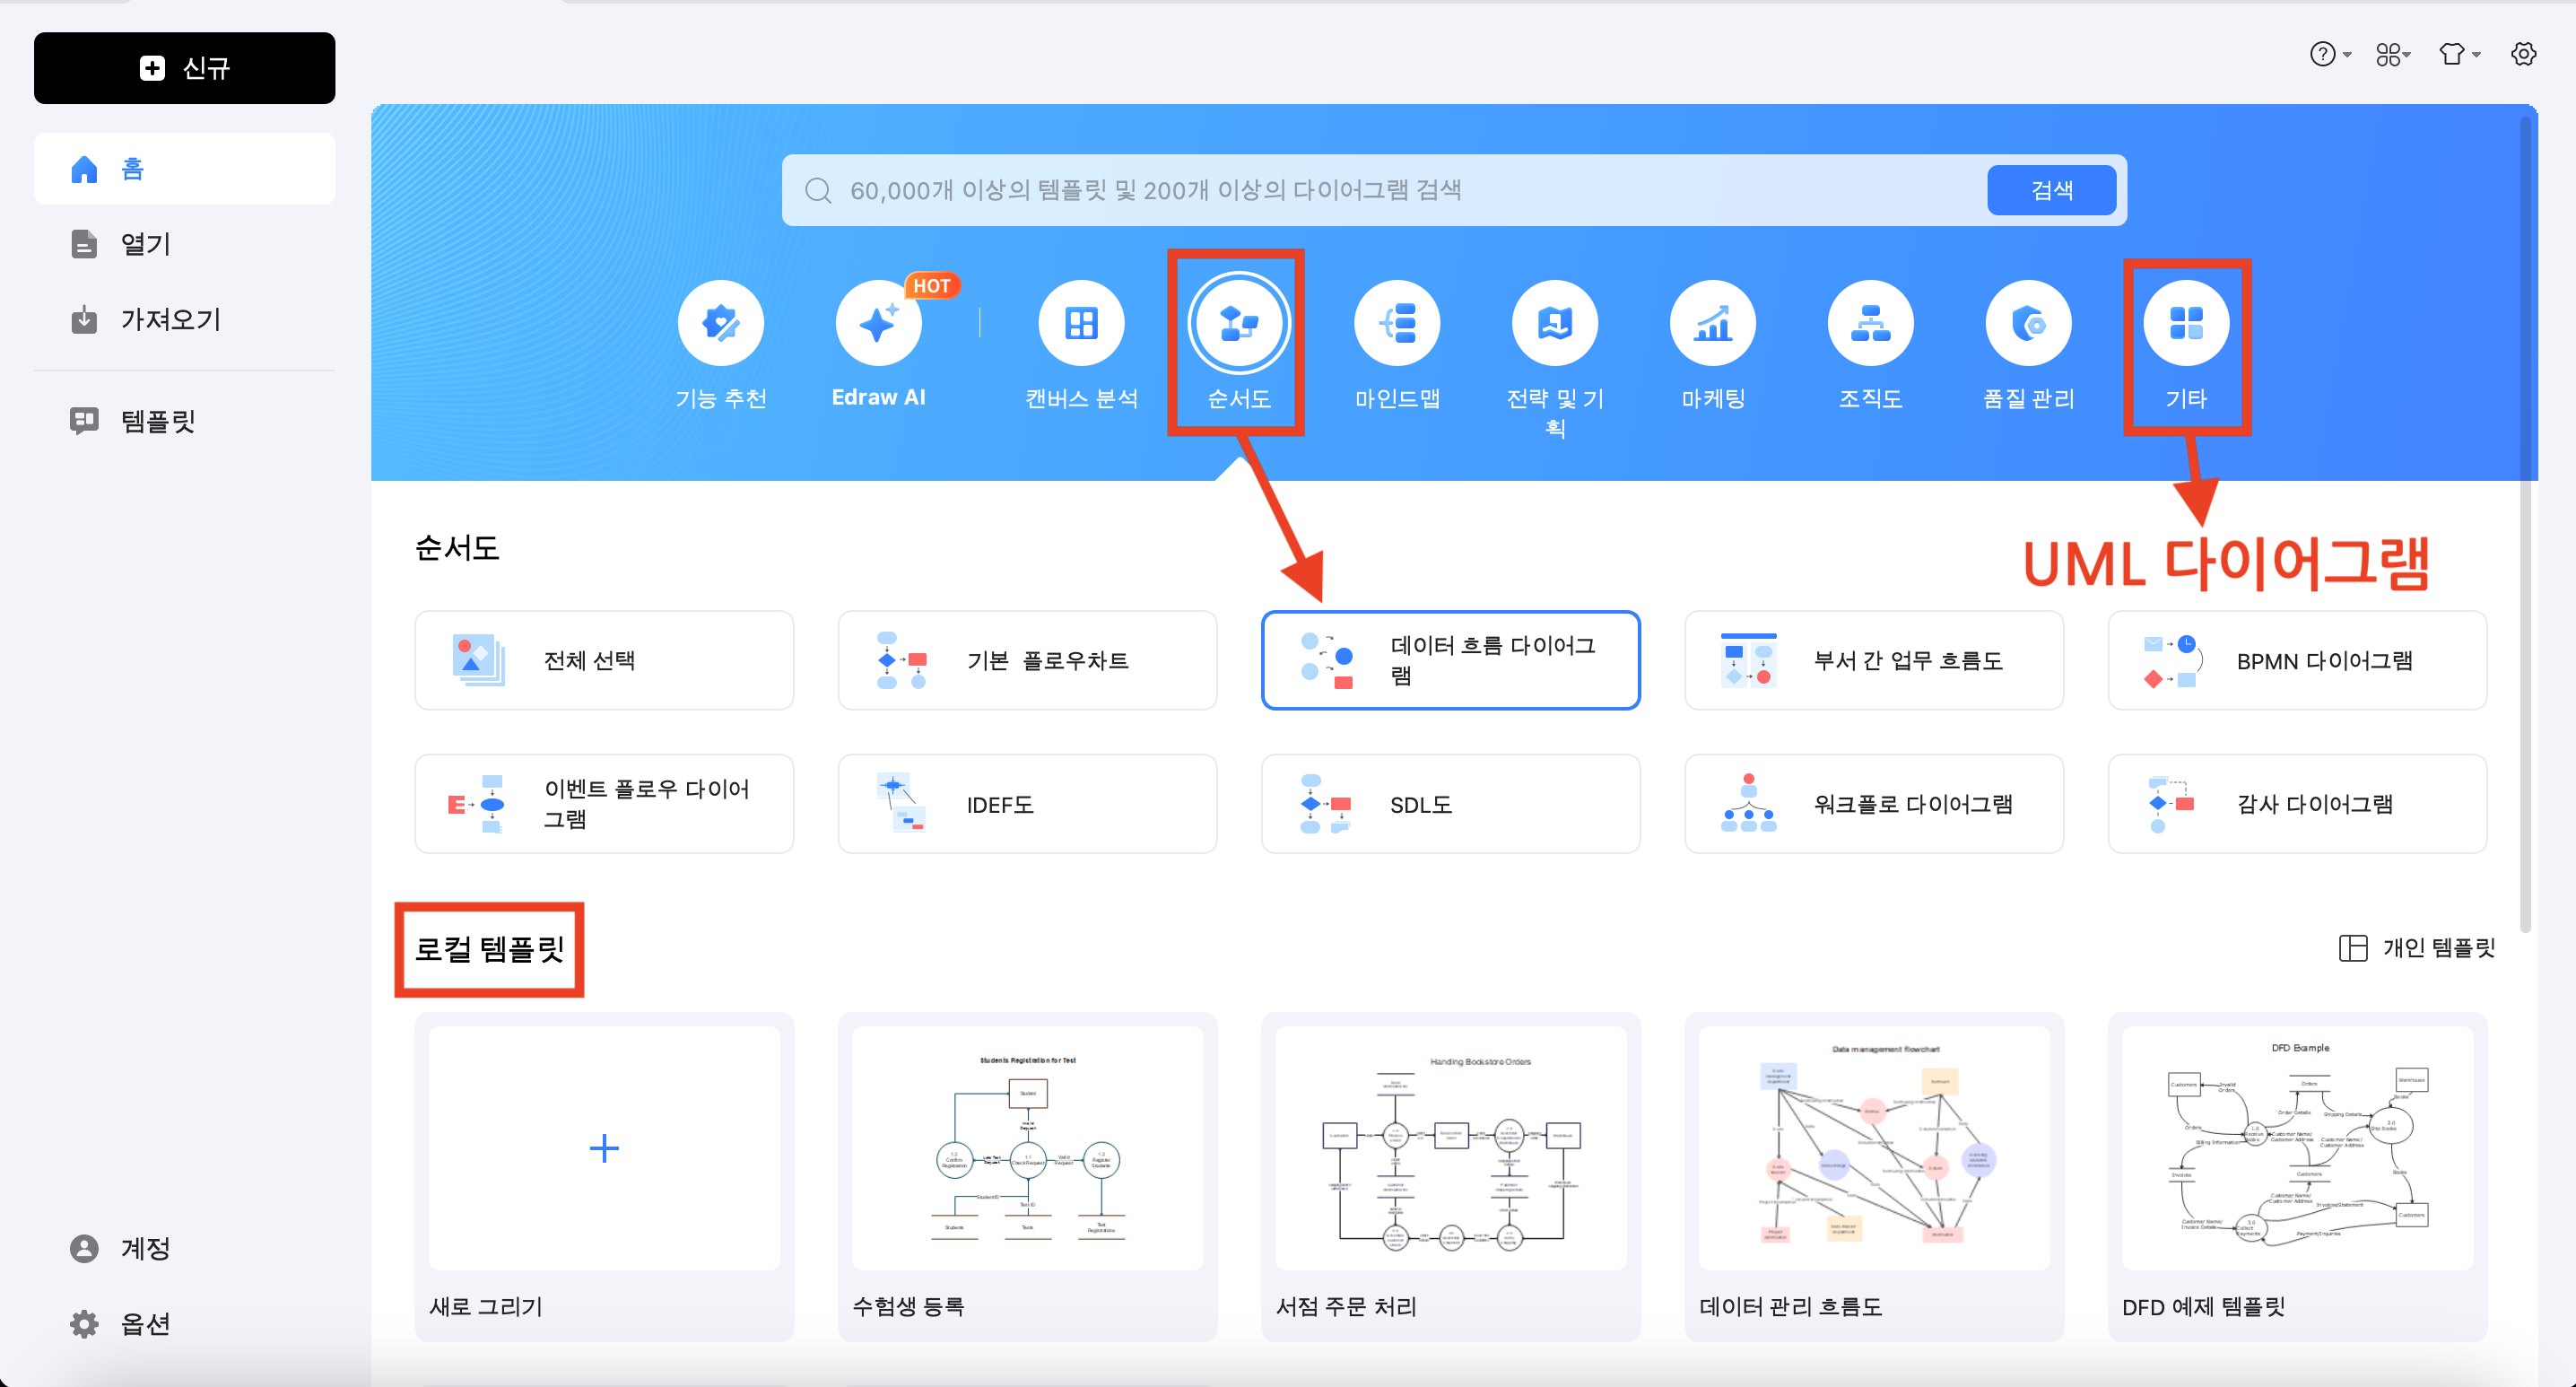
Task: Open 개인 템플릿 personal templates link
Action: pos(2417,948)
